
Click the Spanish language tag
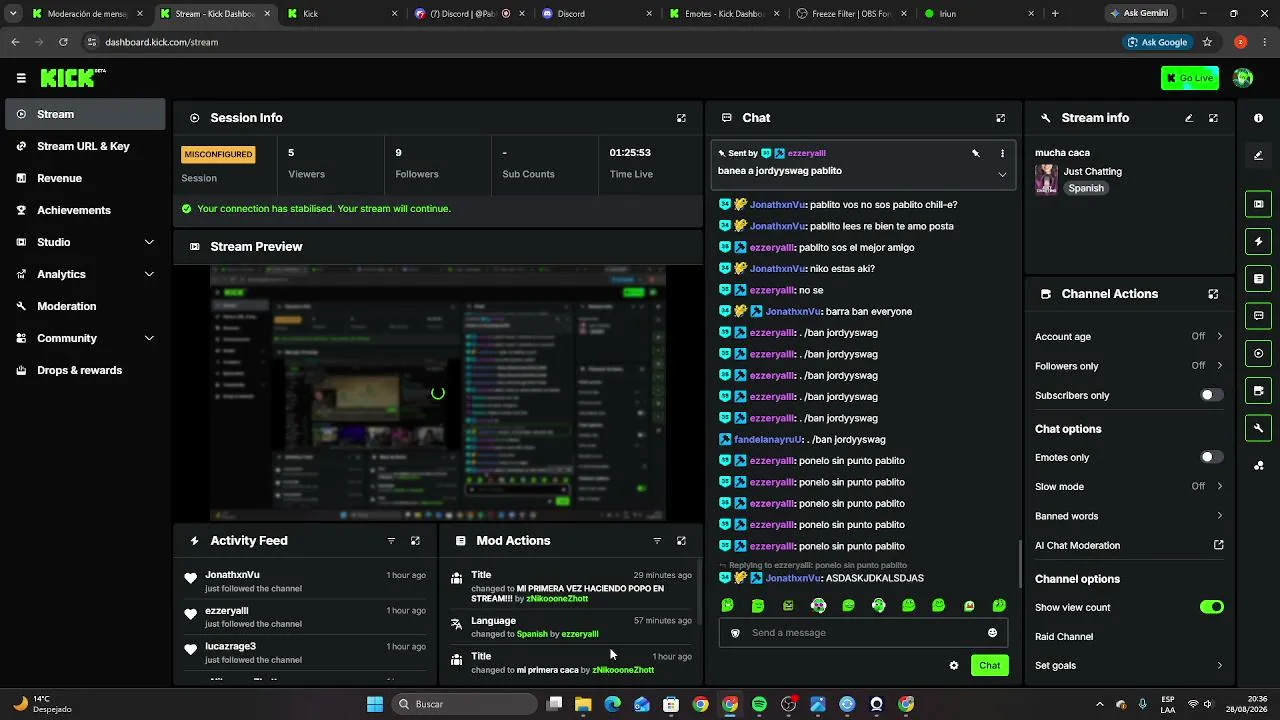[1086, 188]
